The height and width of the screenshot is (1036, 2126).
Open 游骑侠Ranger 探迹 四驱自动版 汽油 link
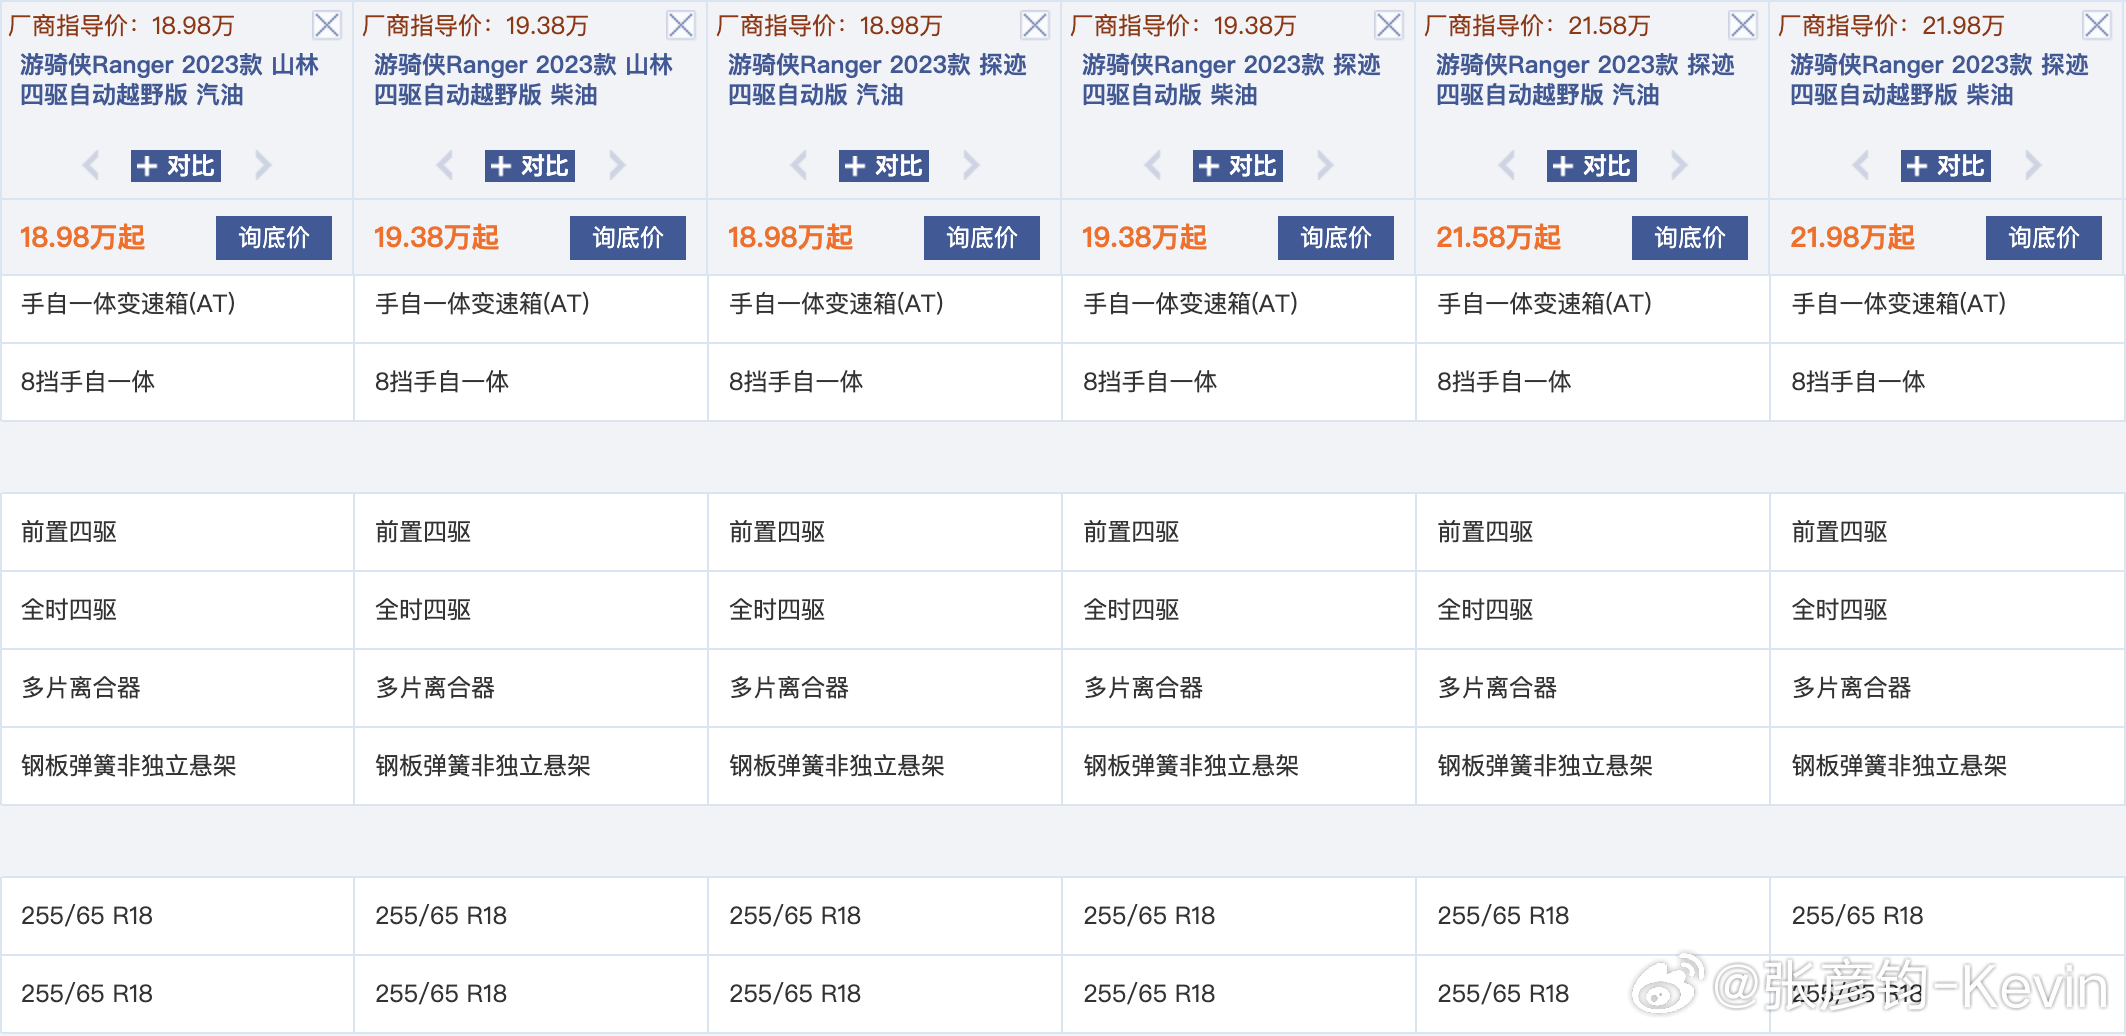tap(877, 80)
